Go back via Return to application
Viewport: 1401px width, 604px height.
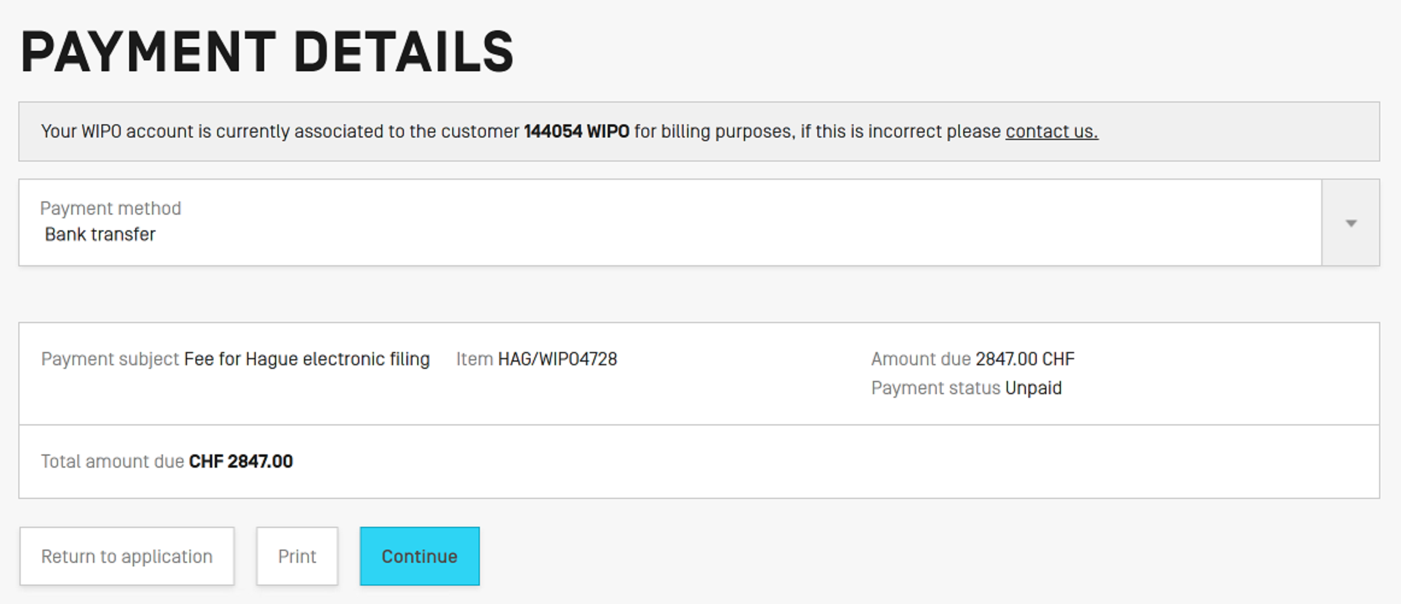click(127, 556)
